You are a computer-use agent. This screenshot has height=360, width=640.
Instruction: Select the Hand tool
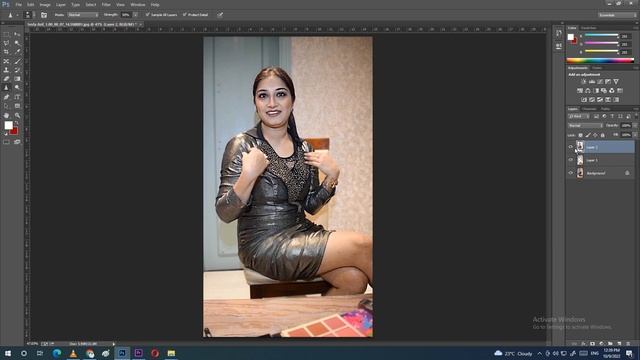point(7,116)
